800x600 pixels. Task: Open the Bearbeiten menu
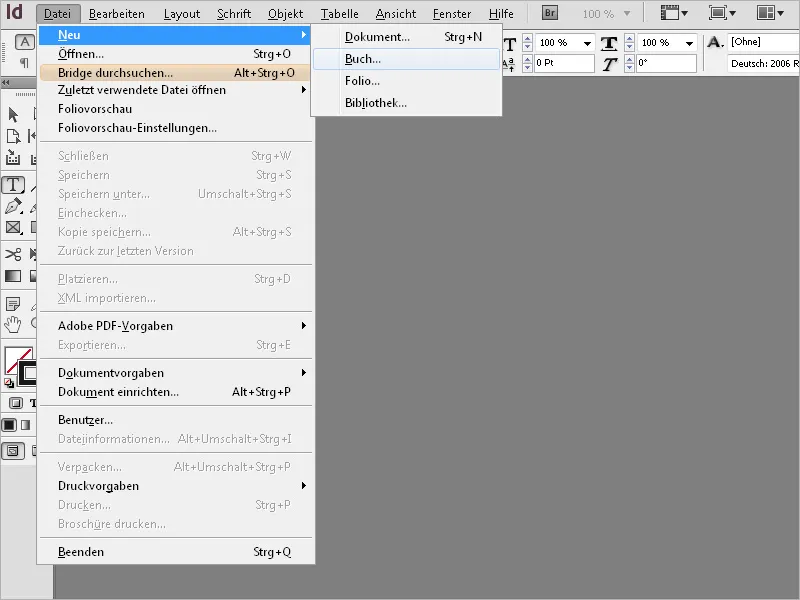pyautogui.click(x=117, y=14)
